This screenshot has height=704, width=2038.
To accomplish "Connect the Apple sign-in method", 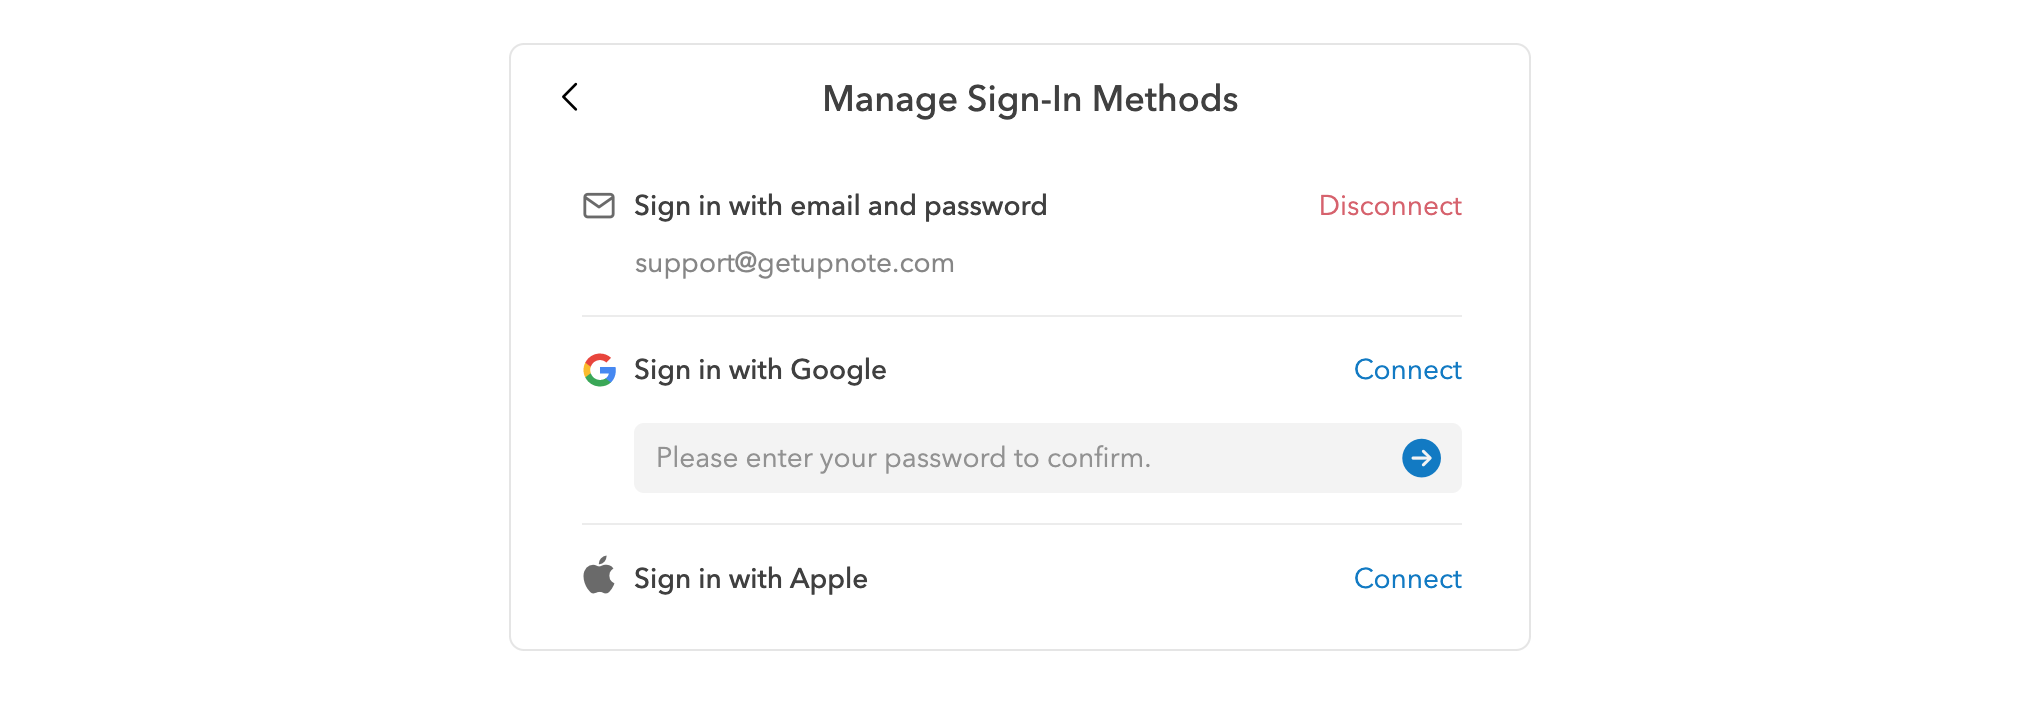I will (1407, 579).
